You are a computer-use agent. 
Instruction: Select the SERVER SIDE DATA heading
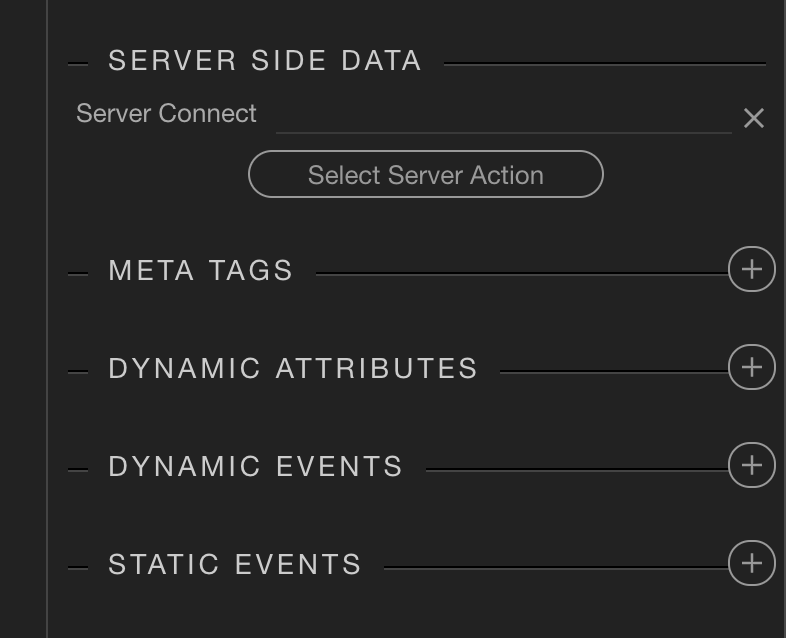pos(264,61)
